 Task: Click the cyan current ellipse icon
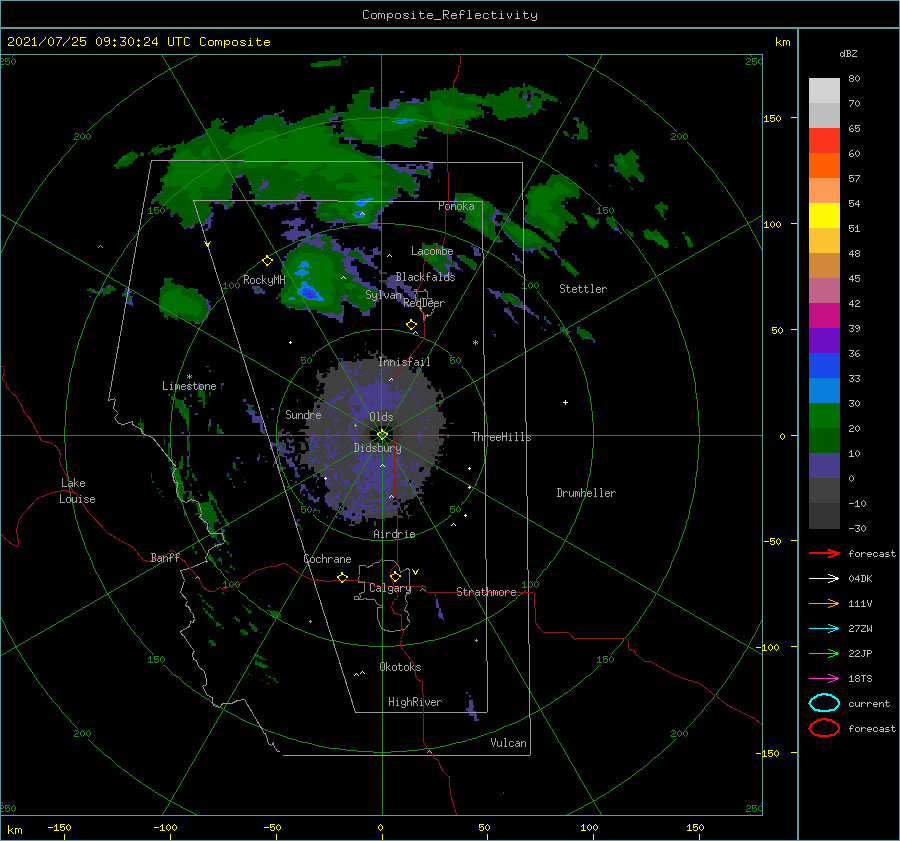coord(824,703)
